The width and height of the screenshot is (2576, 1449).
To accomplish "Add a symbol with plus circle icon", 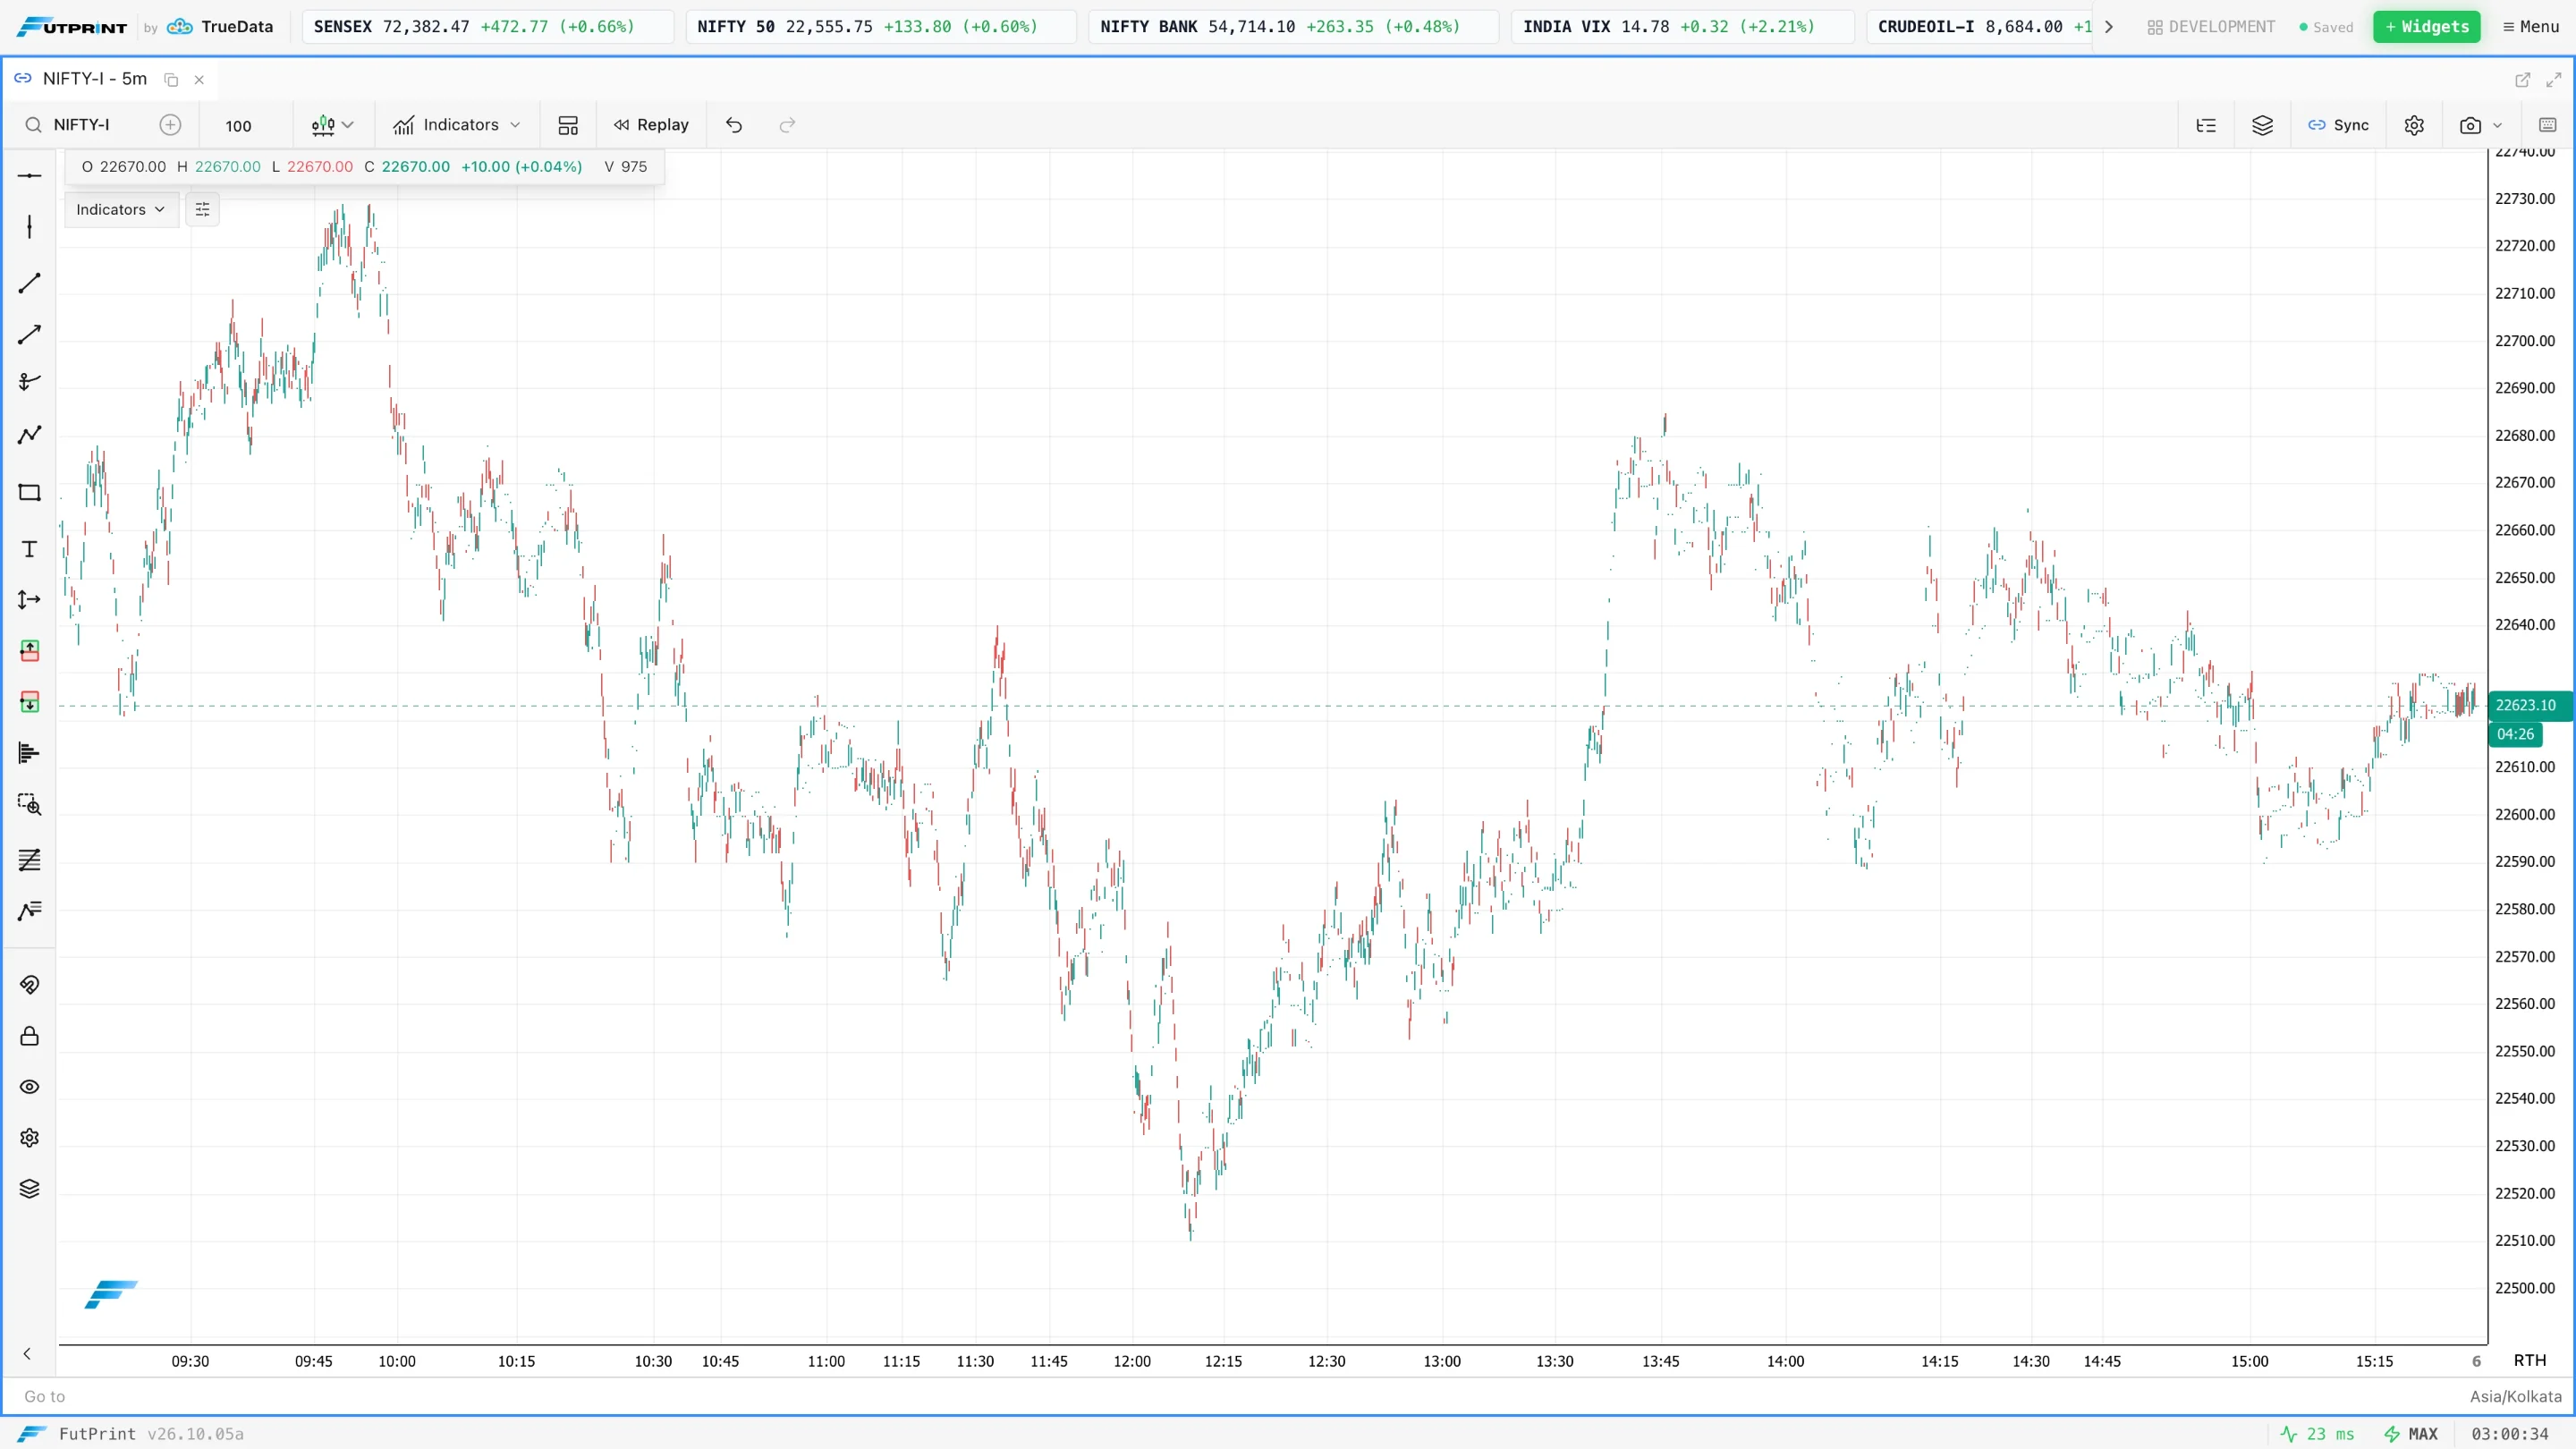I will [170, 125].
